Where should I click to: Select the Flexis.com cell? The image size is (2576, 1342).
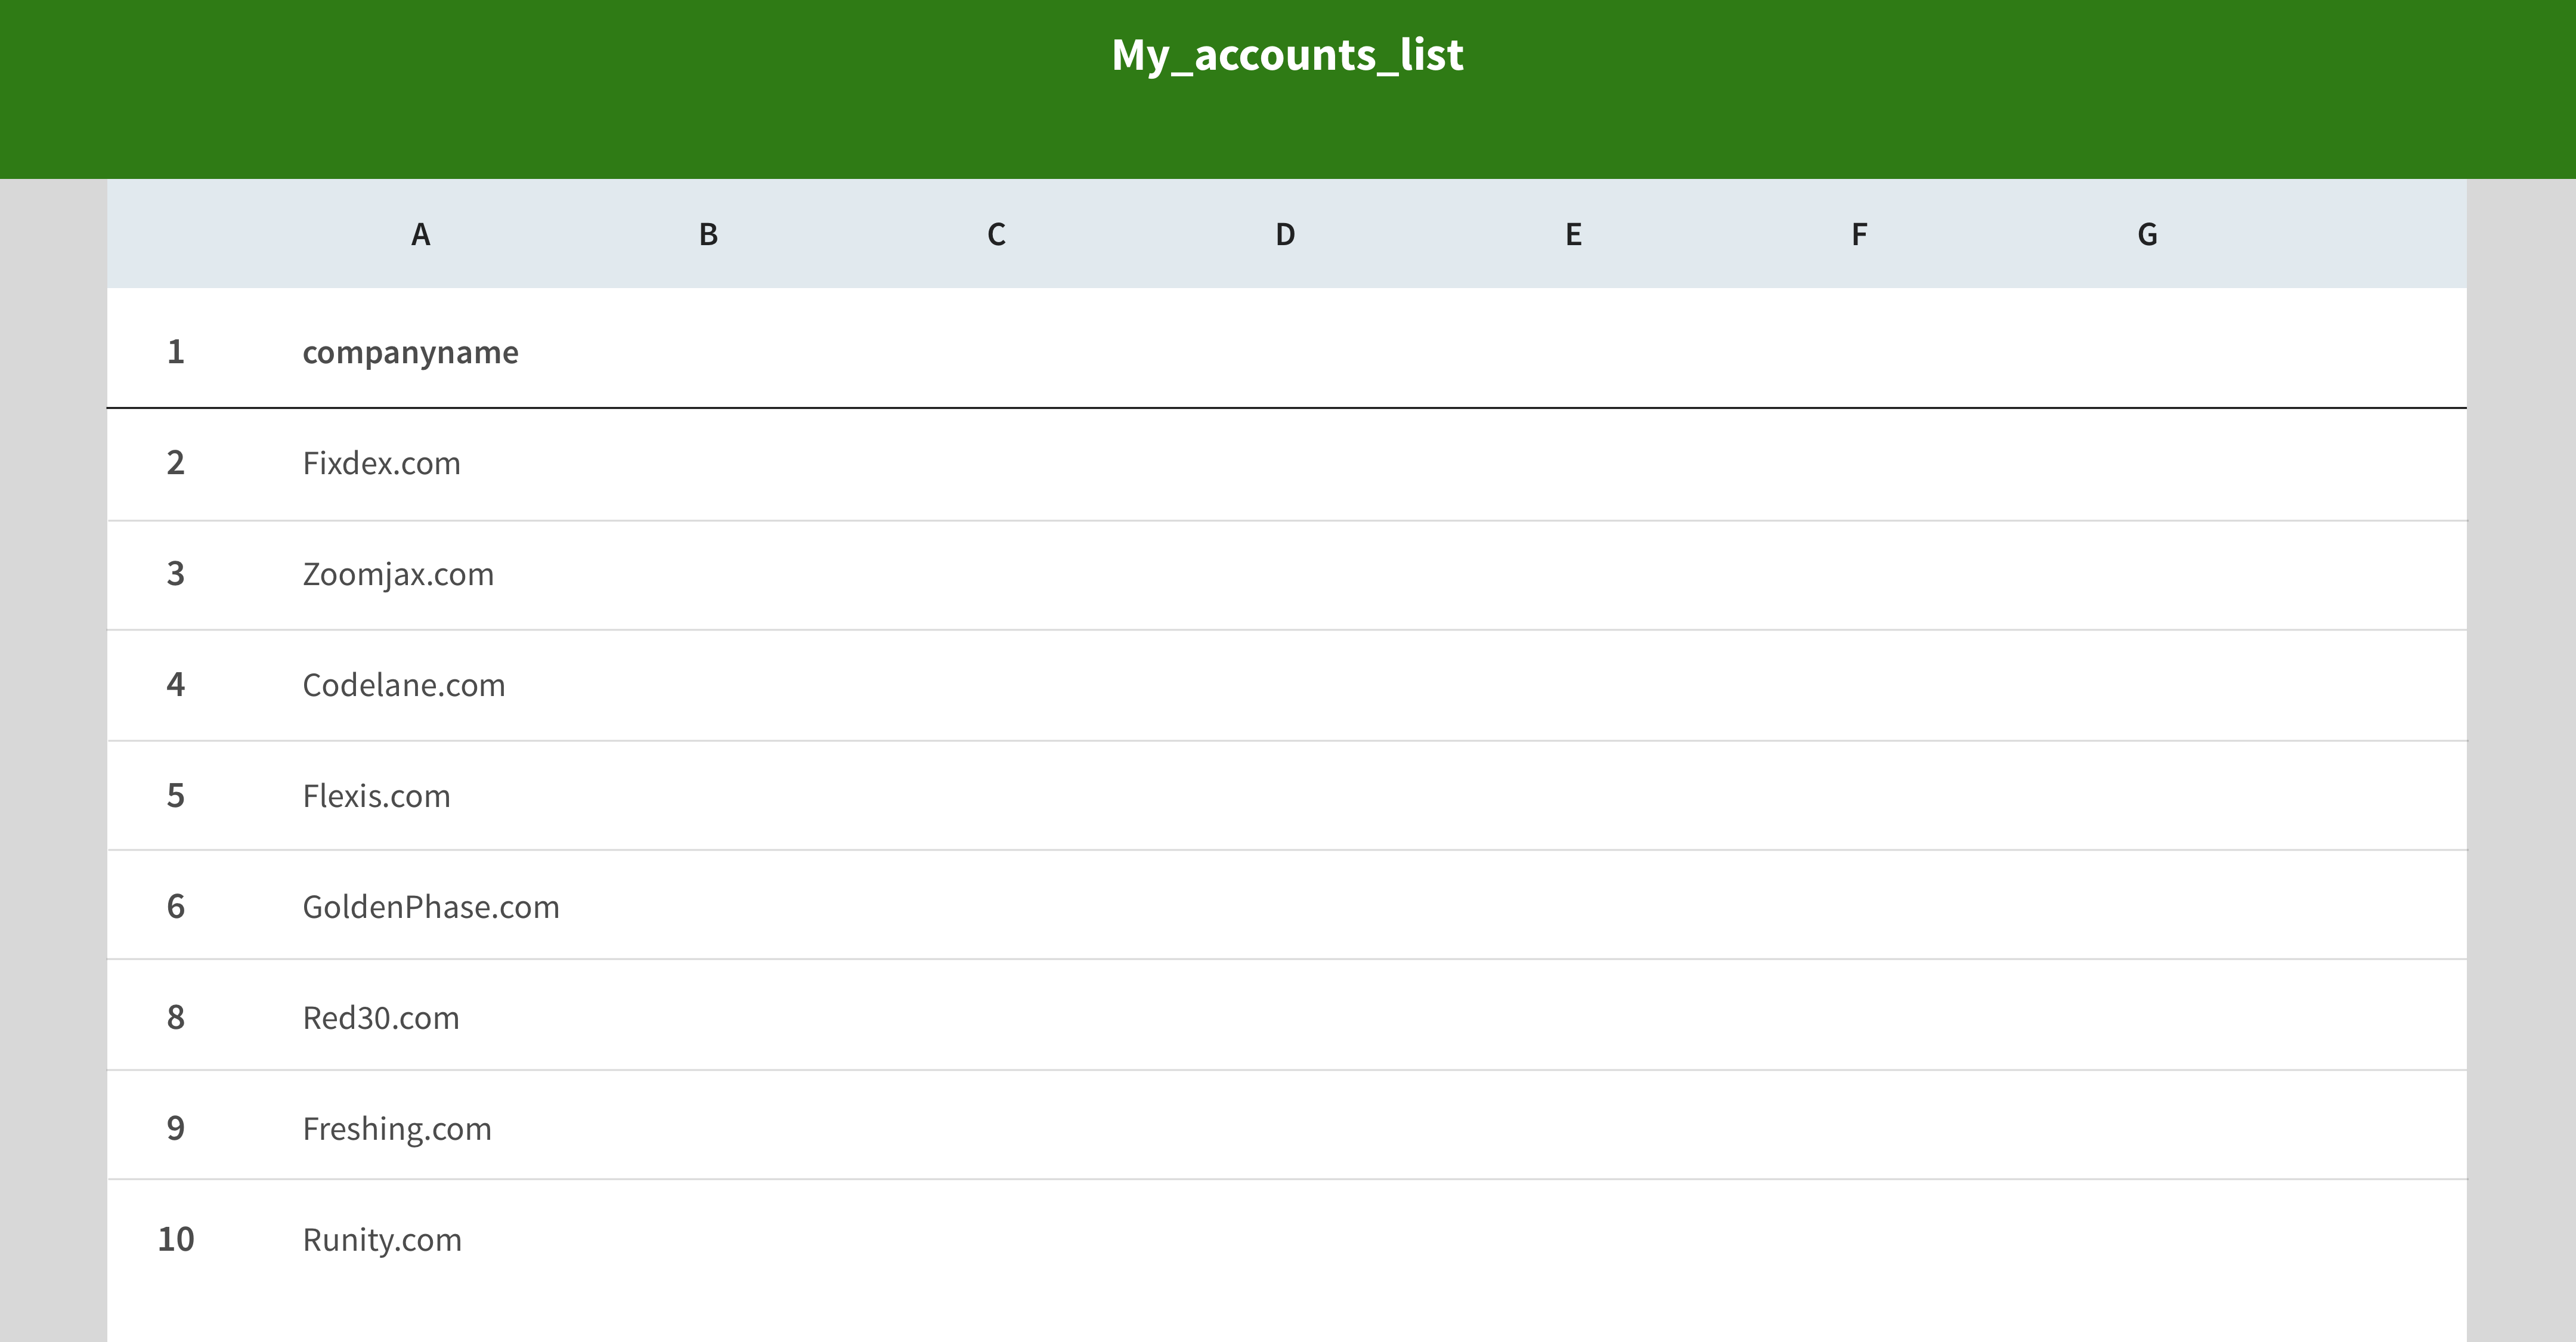click(x=376, y=796)
